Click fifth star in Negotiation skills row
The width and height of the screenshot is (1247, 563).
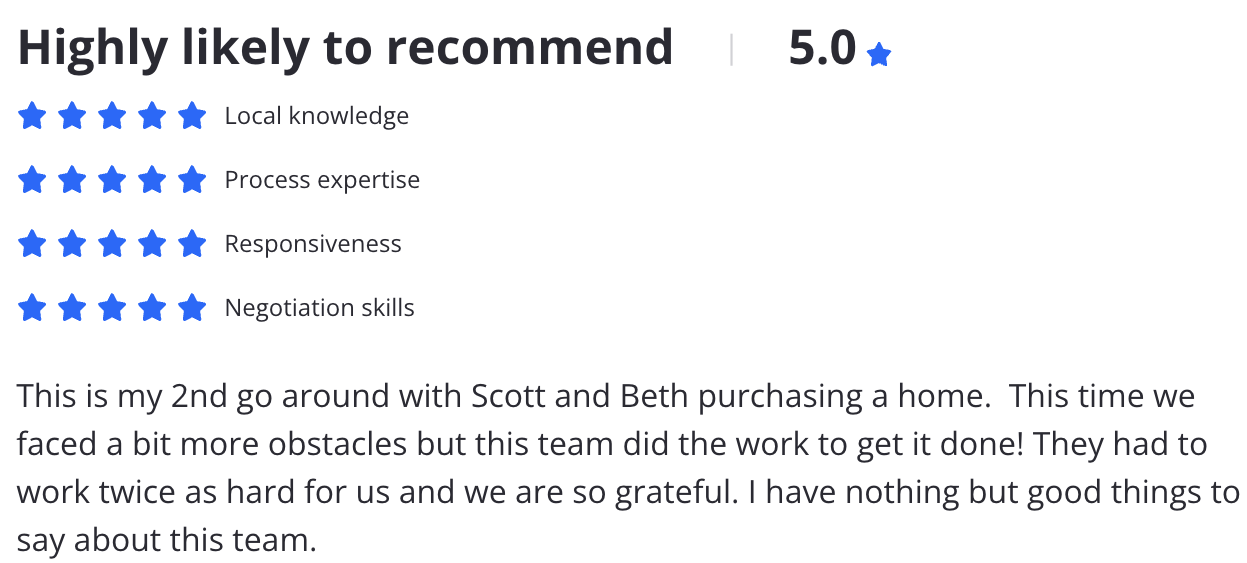192,308
